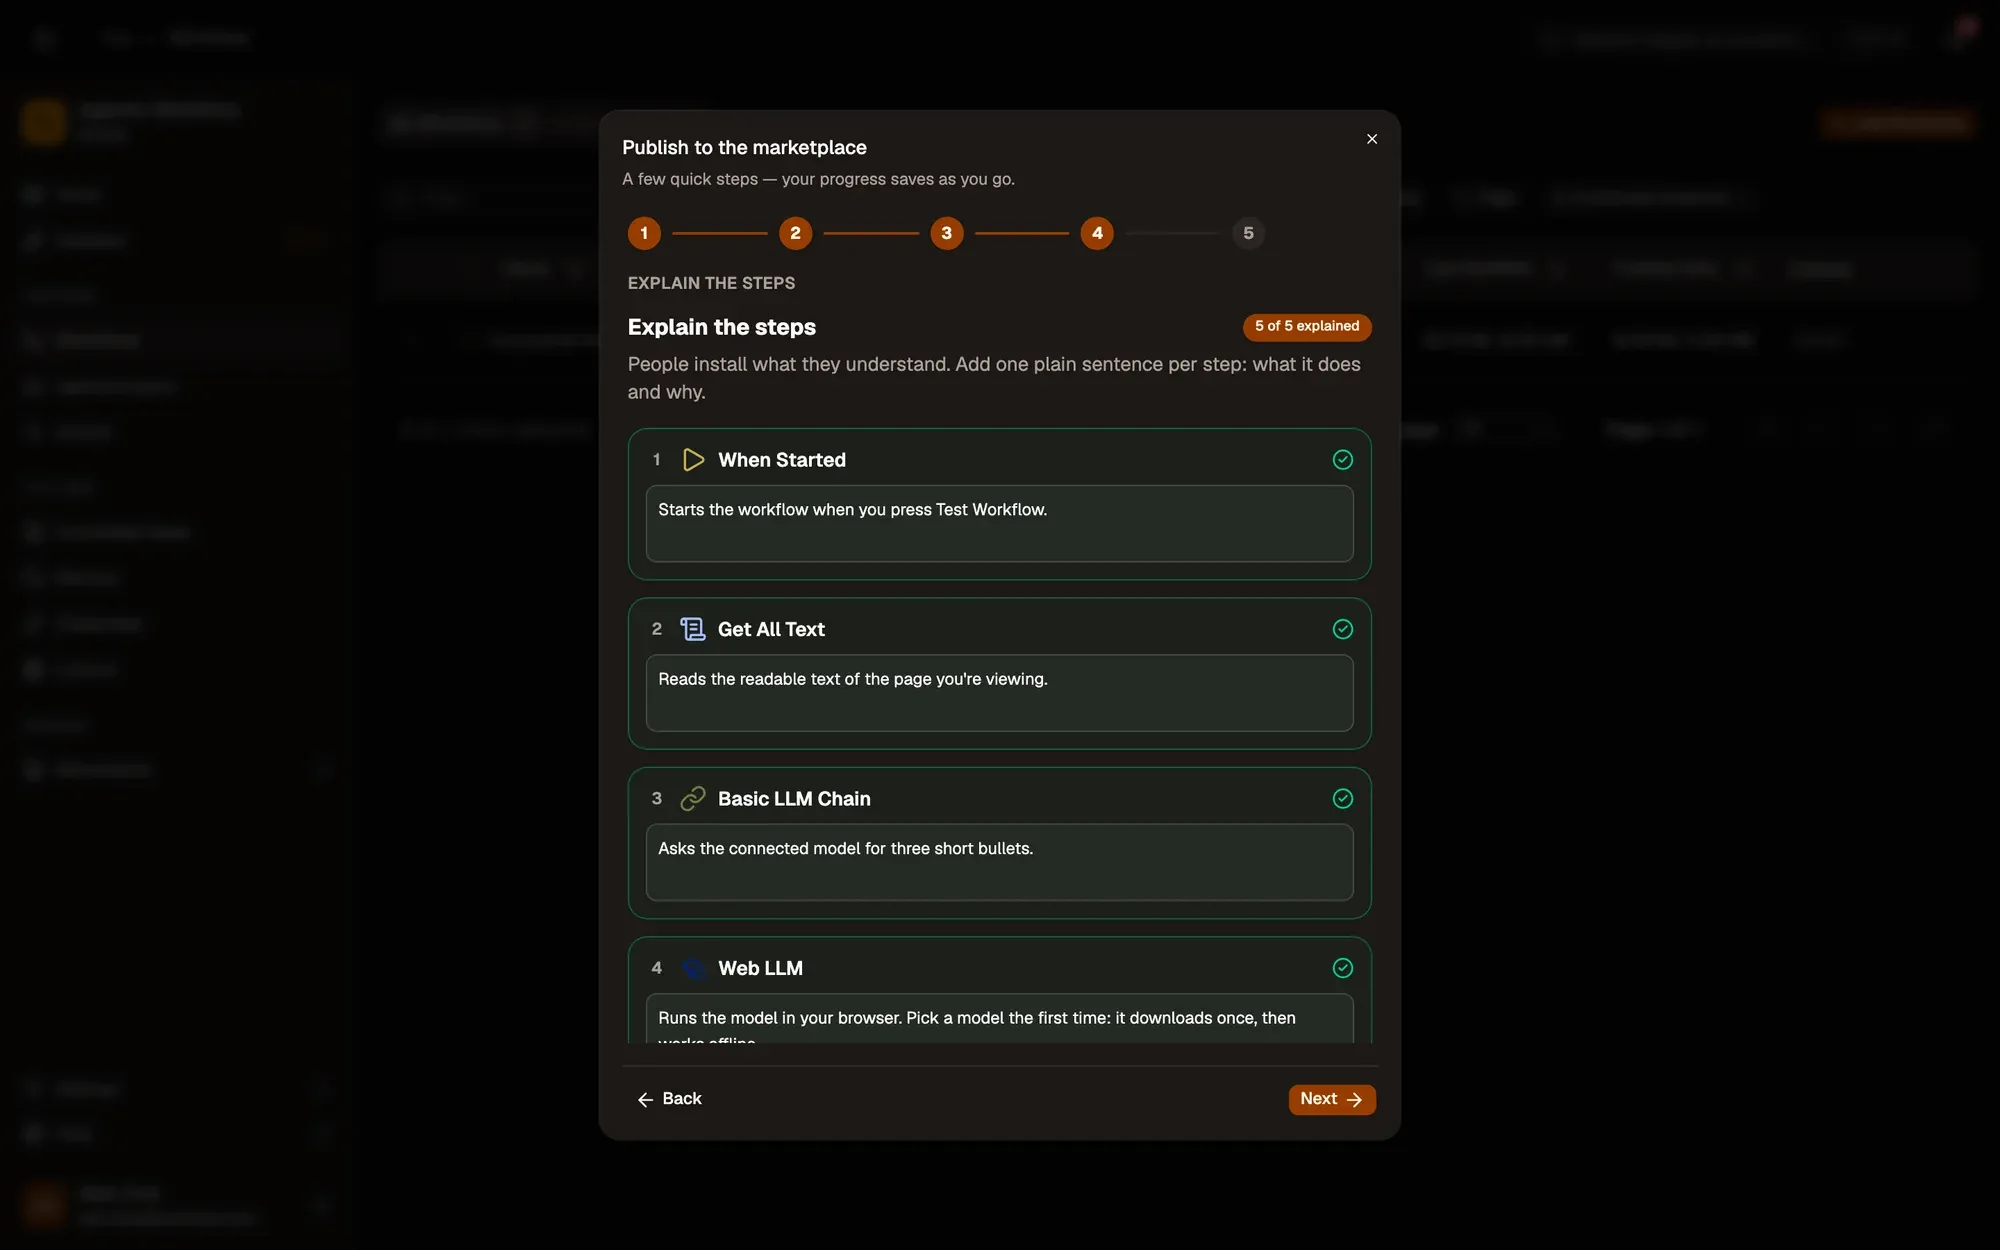The height and width of the screenshot is (1250, 2000).
Task: Edit the Web LLM description field
Action: [x=999, y=1019]
